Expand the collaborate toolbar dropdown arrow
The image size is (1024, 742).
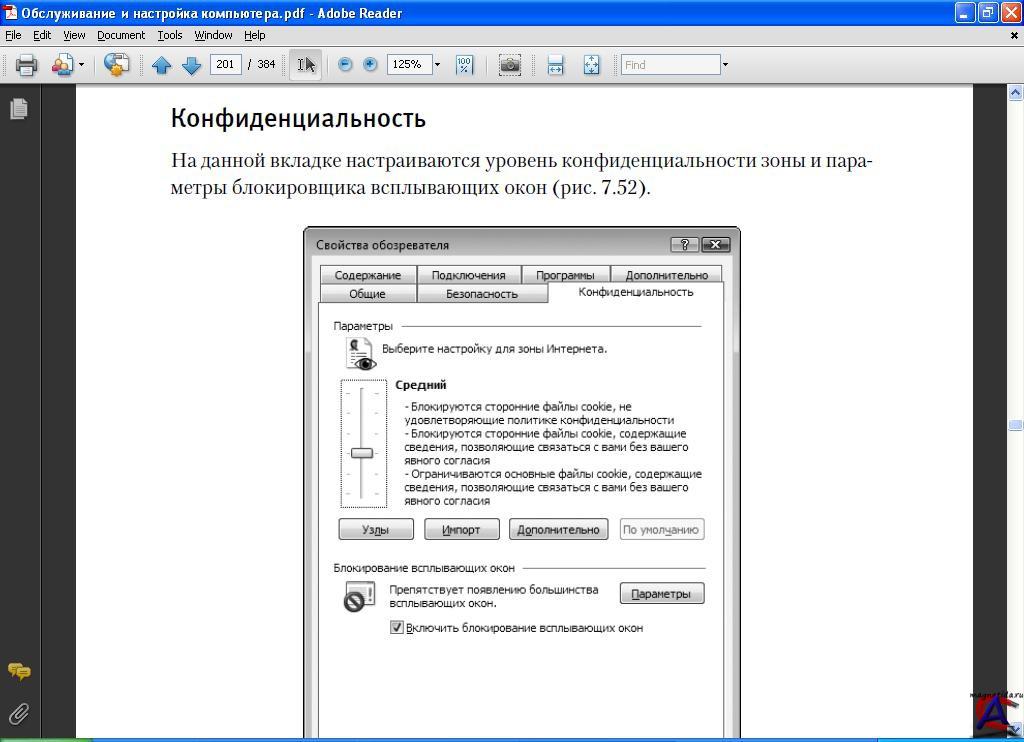coord(81,65)
